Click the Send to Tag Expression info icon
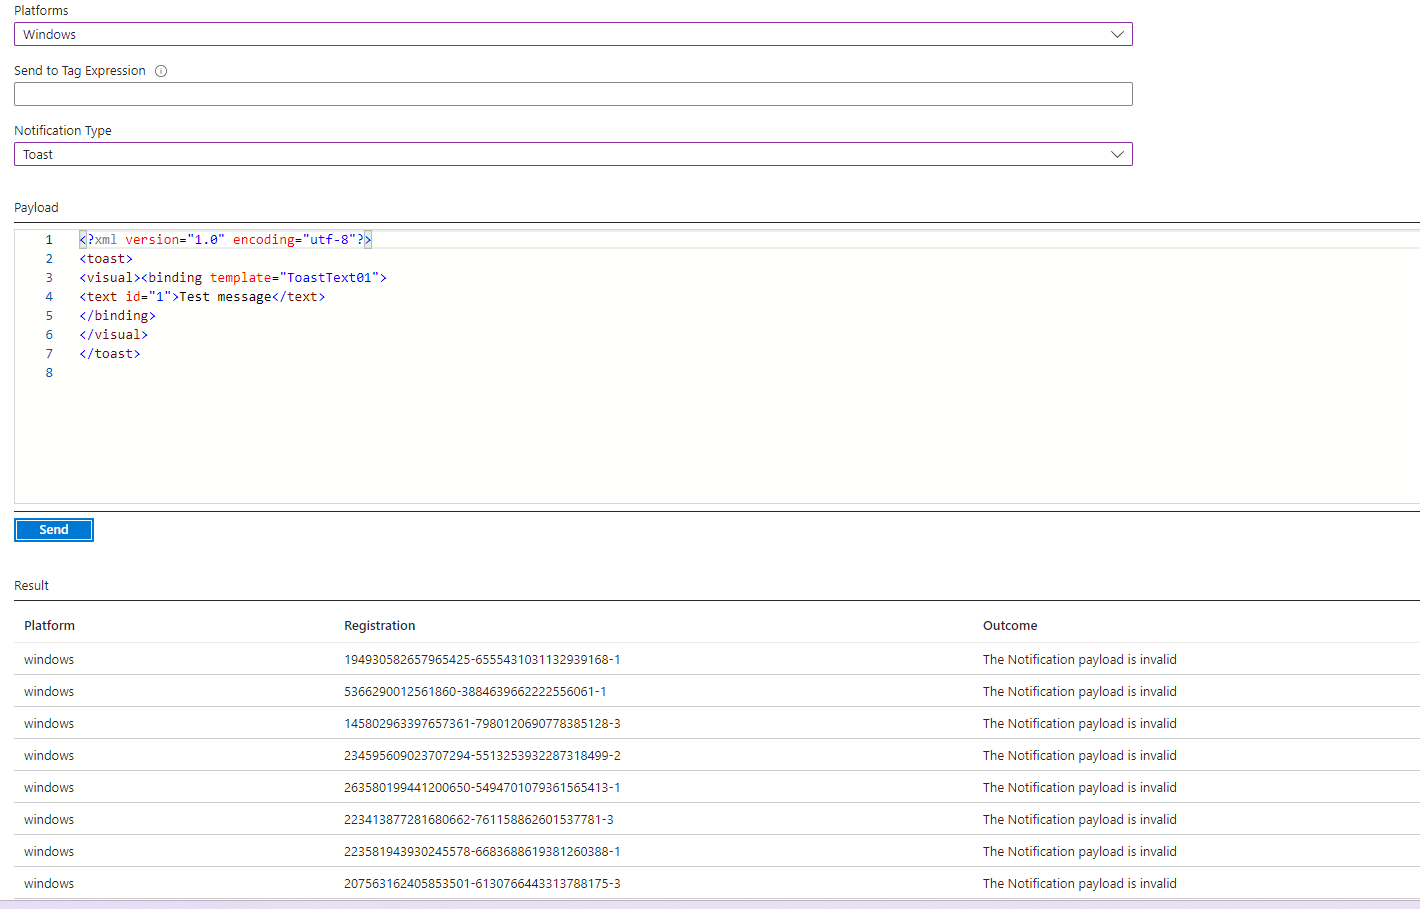Viewport: 1420px width, 909px height. point(161,70)
